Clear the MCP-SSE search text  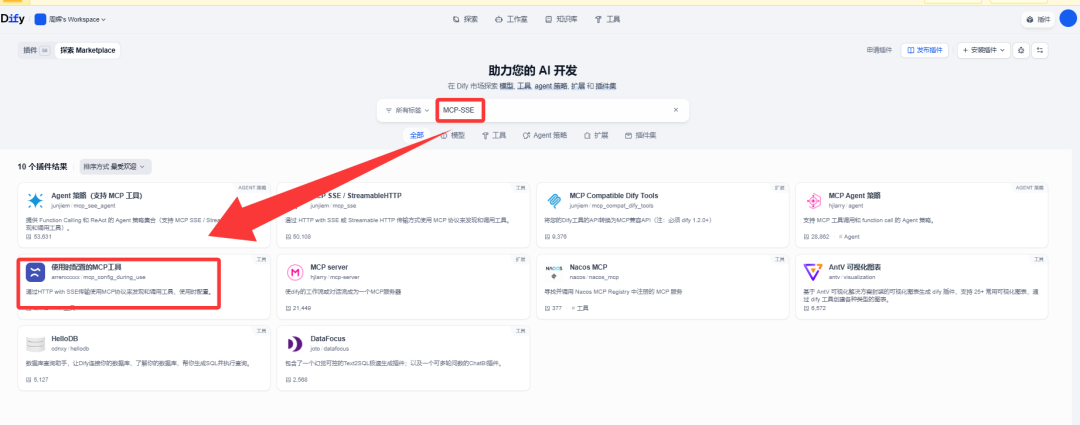[676, 110]
